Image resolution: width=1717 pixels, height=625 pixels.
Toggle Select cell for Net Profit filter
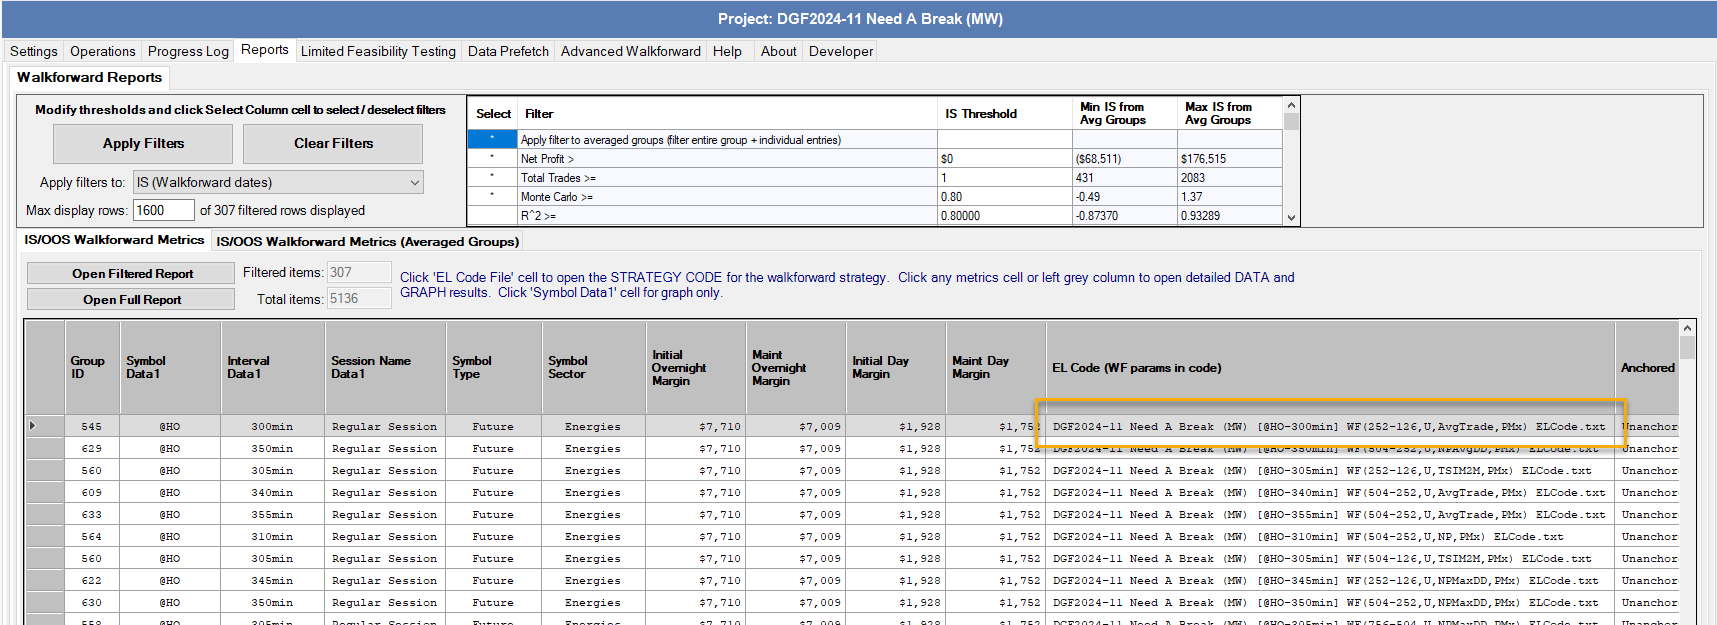point(492,159)
